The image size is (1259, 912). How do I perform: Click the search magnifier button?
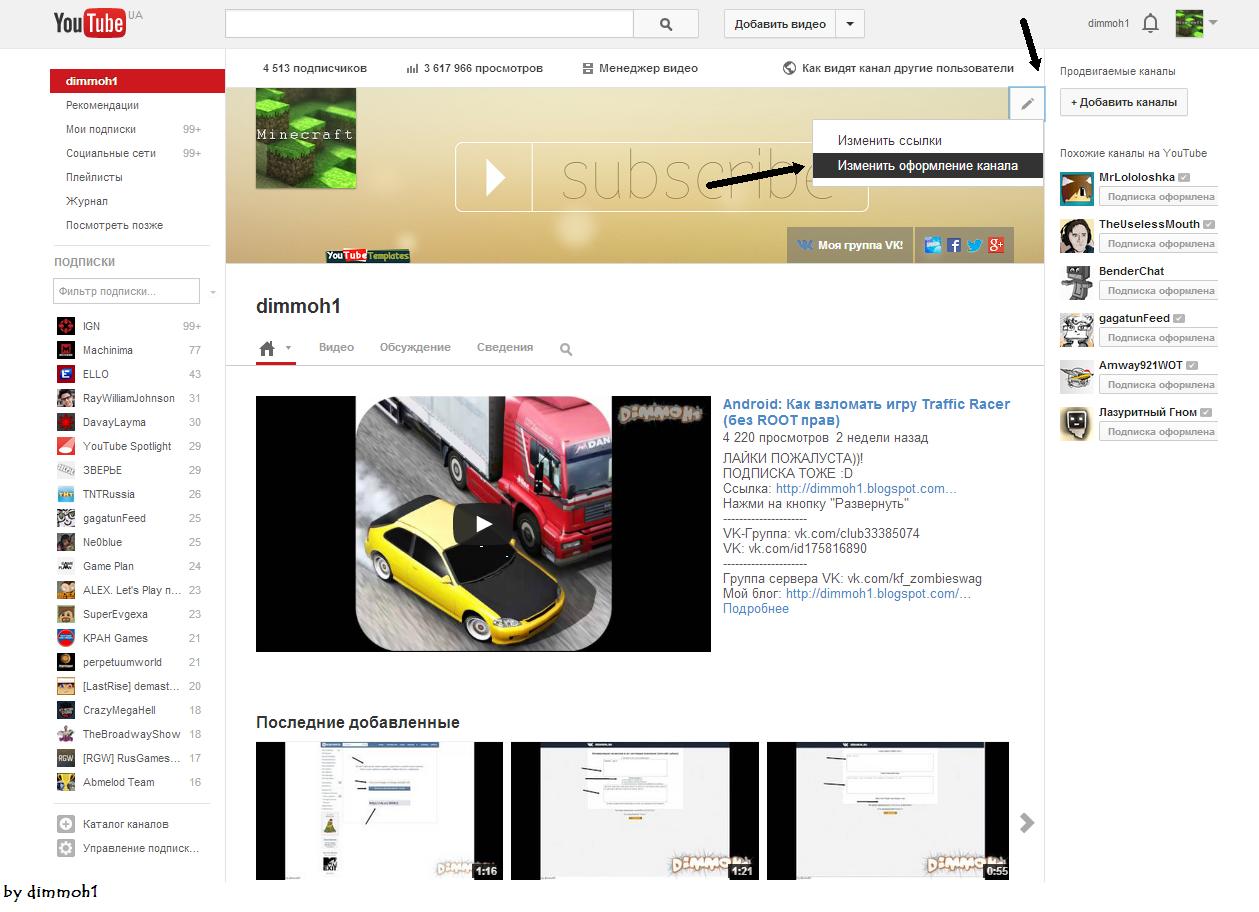tap(667, 24)
